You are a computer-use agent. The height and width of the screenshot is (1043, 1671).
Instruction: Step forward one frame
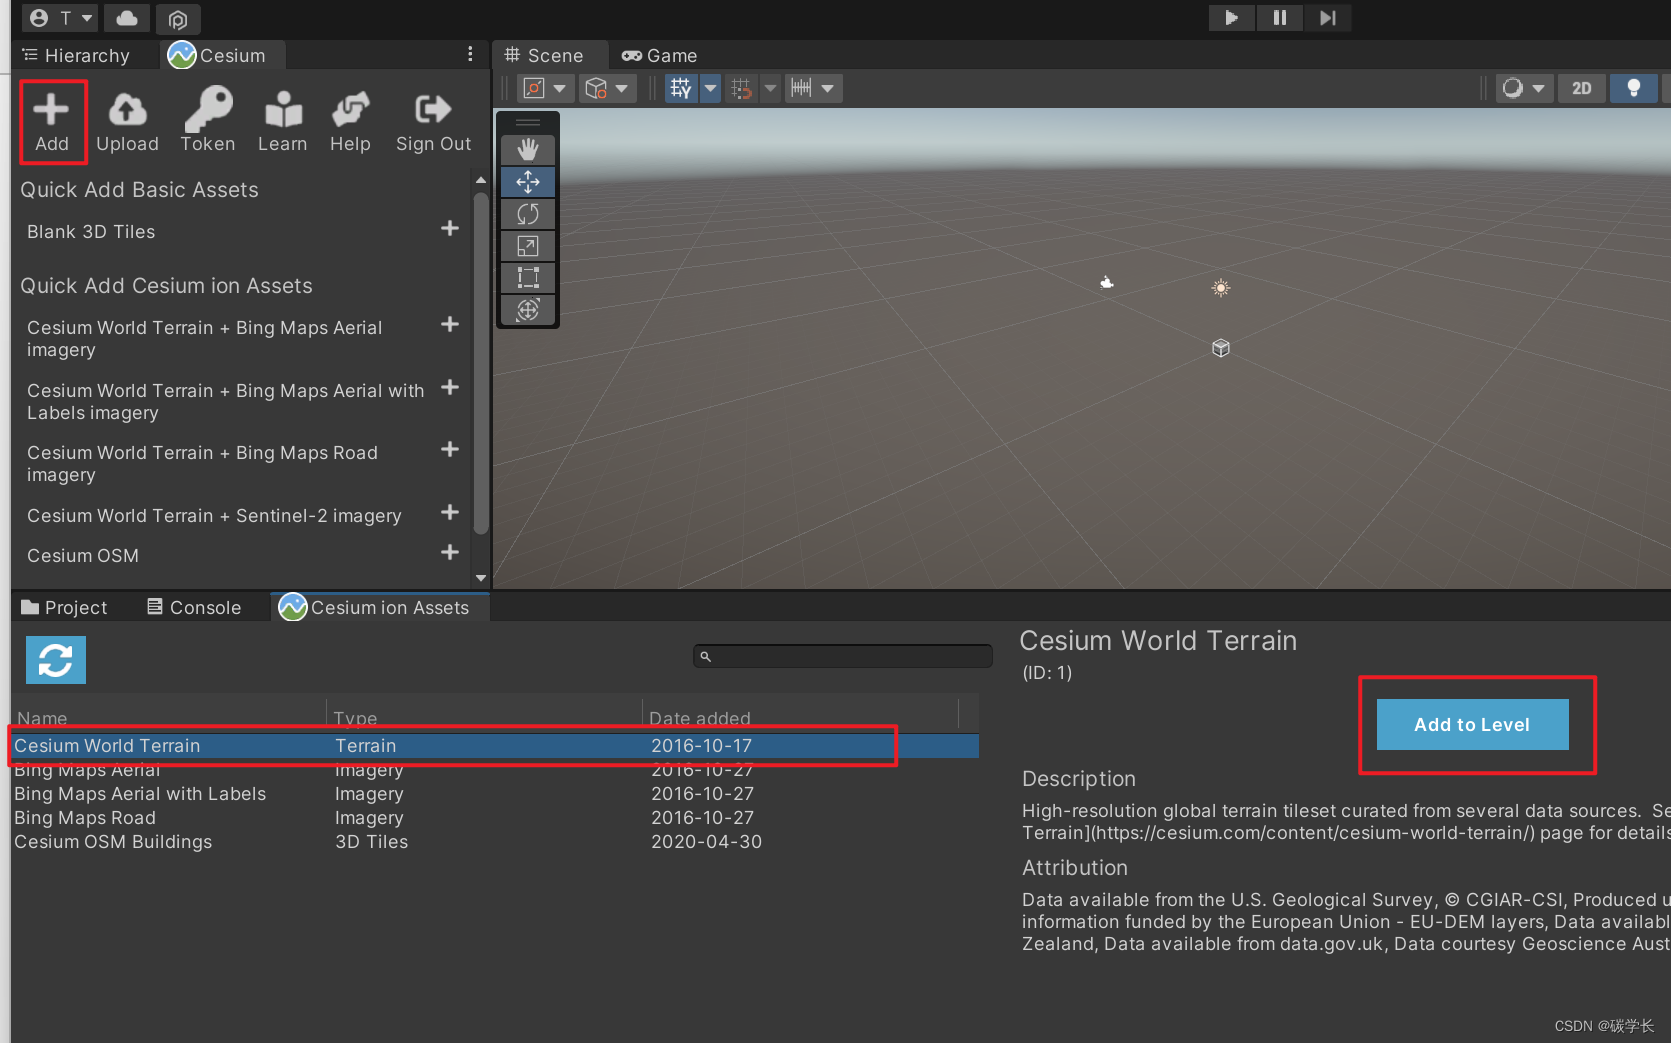(1327, 18)
